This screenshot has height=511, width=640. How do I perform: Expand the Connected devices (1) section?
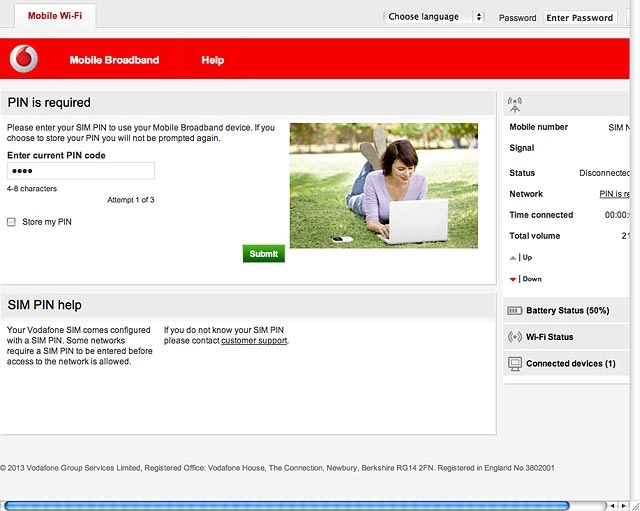(567, 363)
